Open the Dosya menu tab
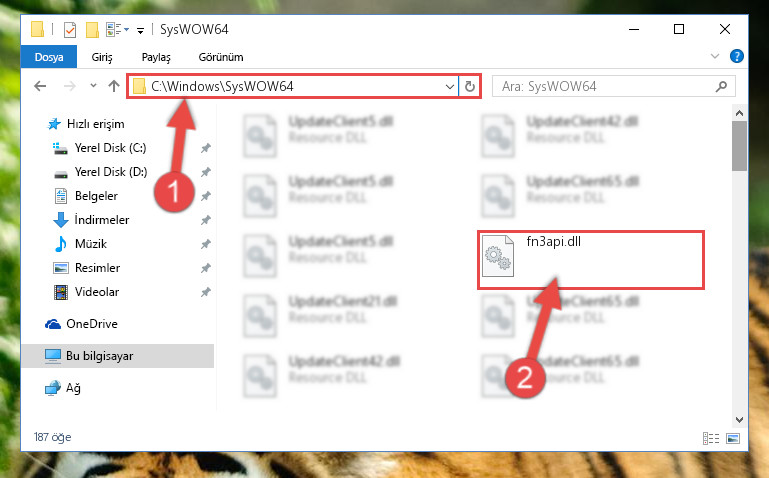 [x=49, y=57]
